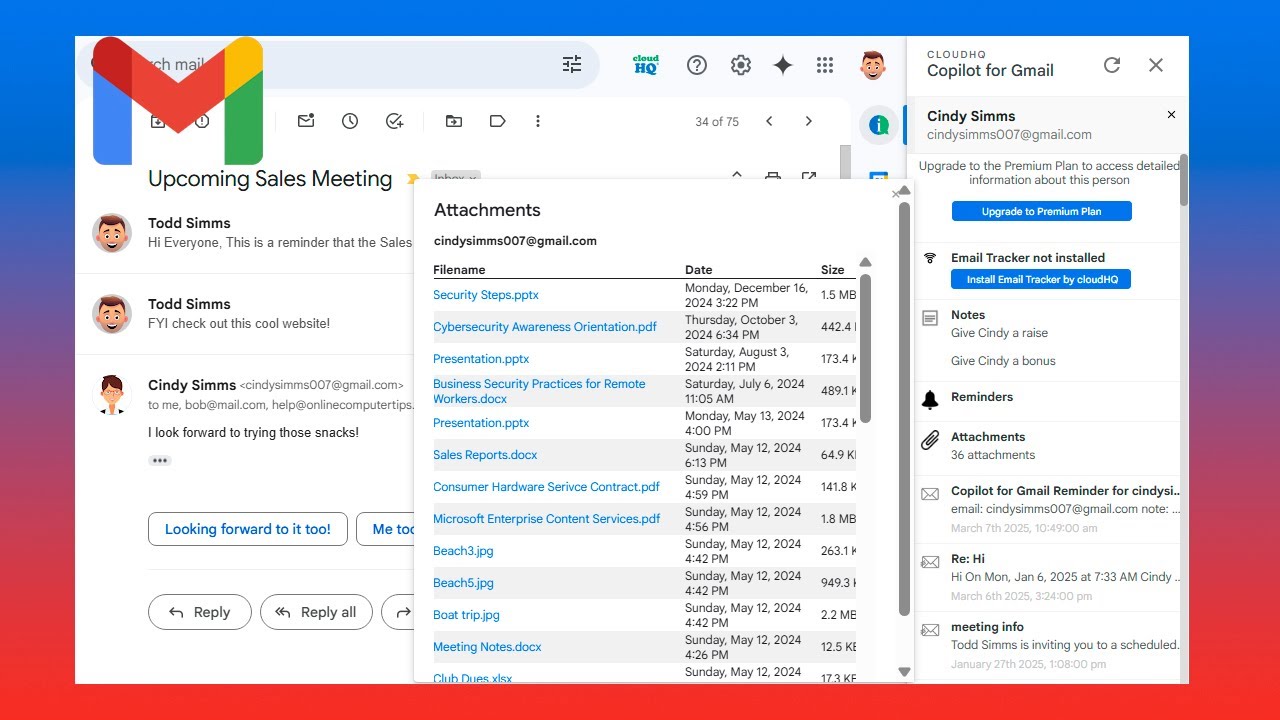Screen dimensions: 1280x720
Task: Open Presentation.pptx dated August 3
Action: pyautogui.click(x=481, y=359)
